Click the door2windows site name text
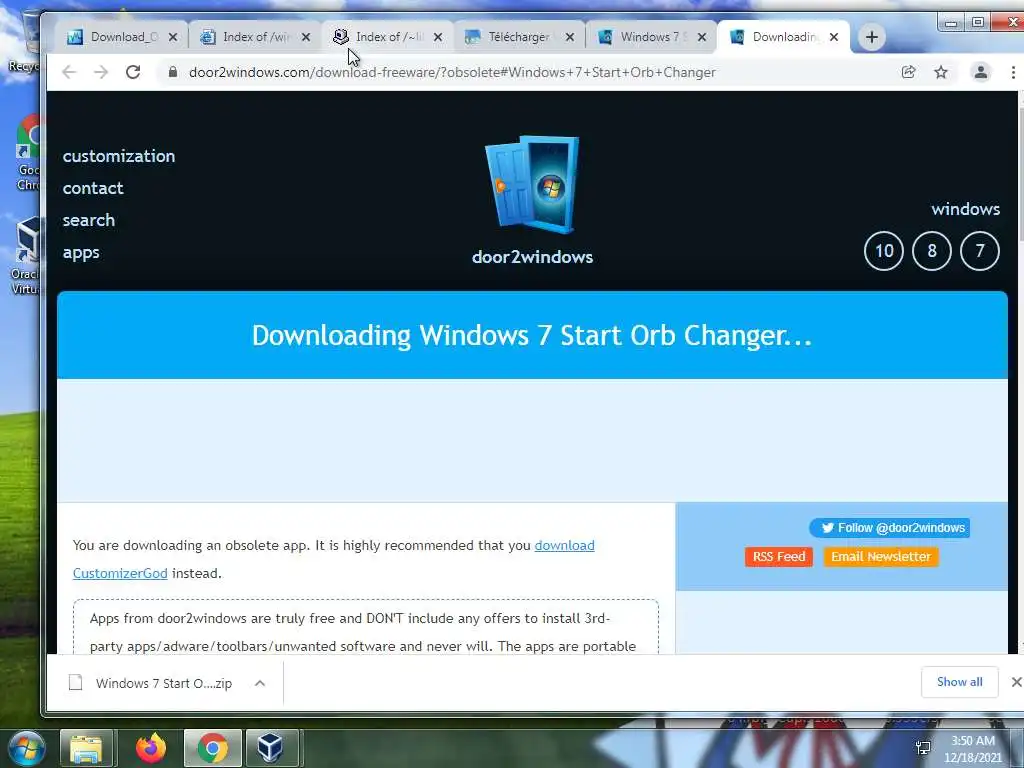The image size is (1024, 768). 532,257
